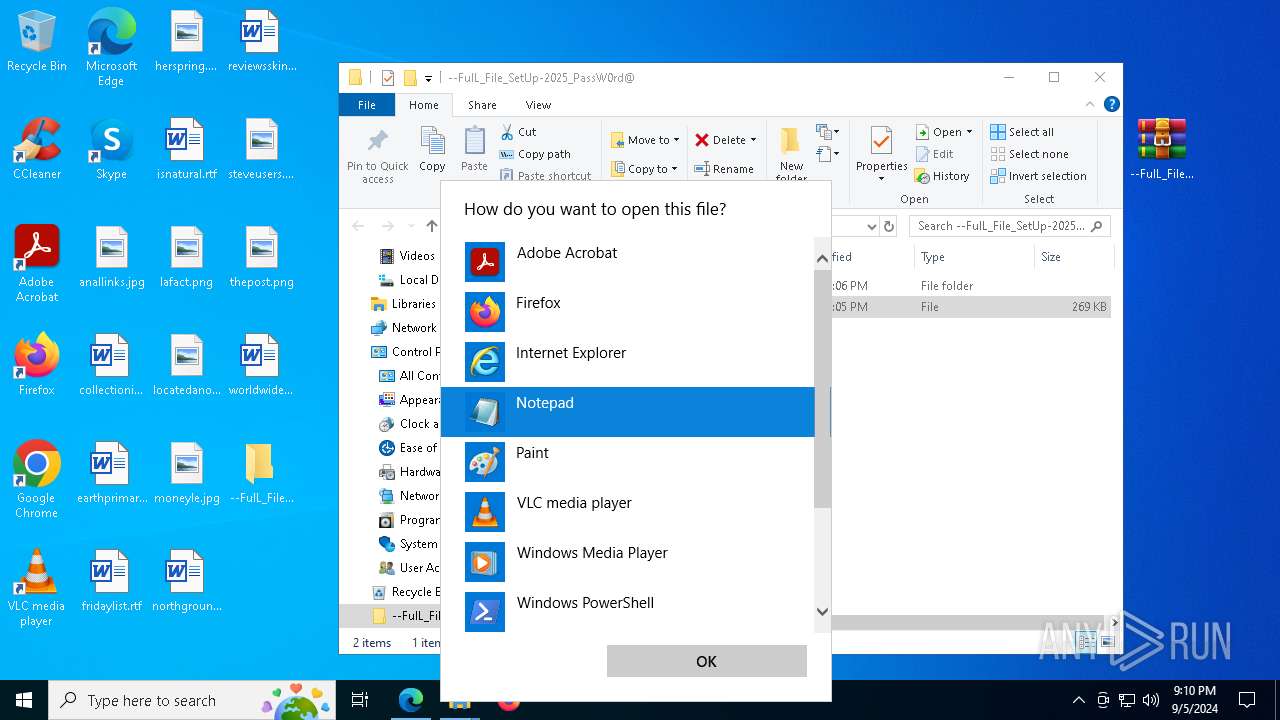Collapse the ribbon with the chevron
1280x720 pixels.
pos(1090,104)
